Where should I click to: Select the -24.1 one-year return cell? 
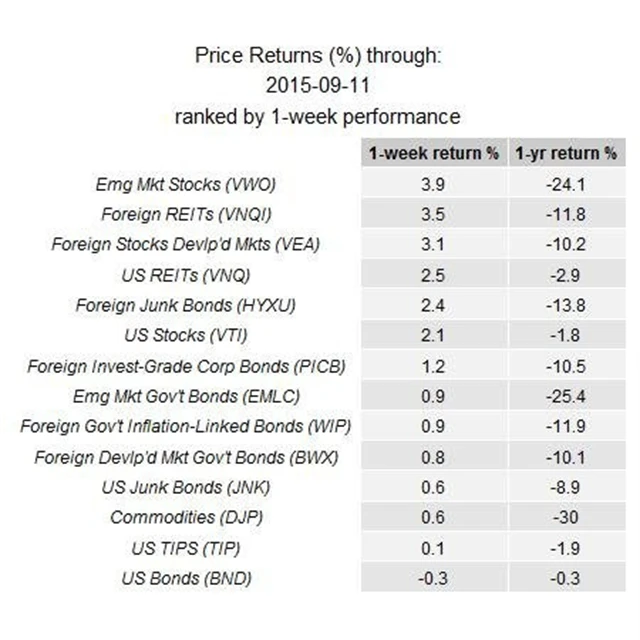pos(566,184)
